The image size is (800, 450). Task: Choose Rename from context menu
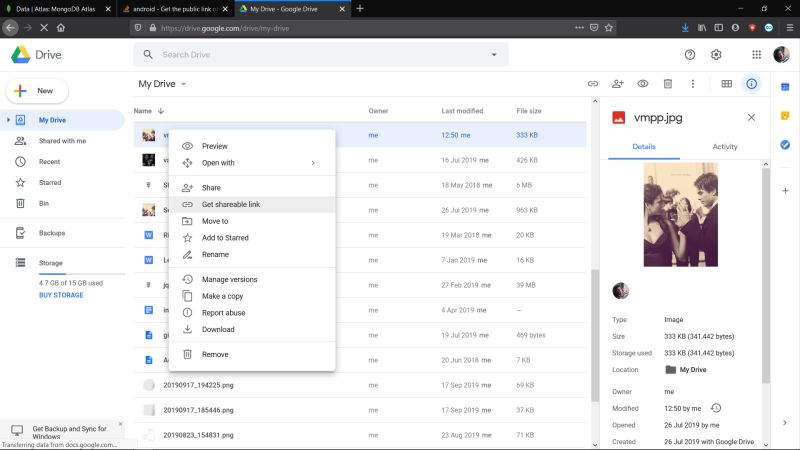tap(252, 254)
